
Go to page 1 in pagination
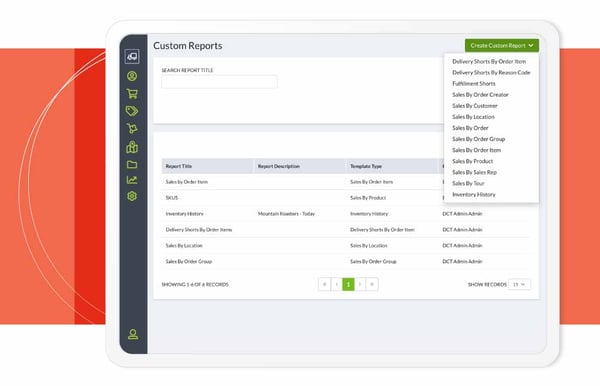coord(348,284)
